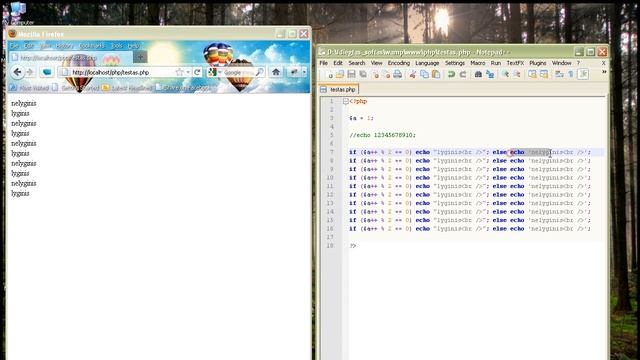Open Computer desktop icon
This screenshot has width=640, height=360.
pyautogui.click(x=18, y=13)
